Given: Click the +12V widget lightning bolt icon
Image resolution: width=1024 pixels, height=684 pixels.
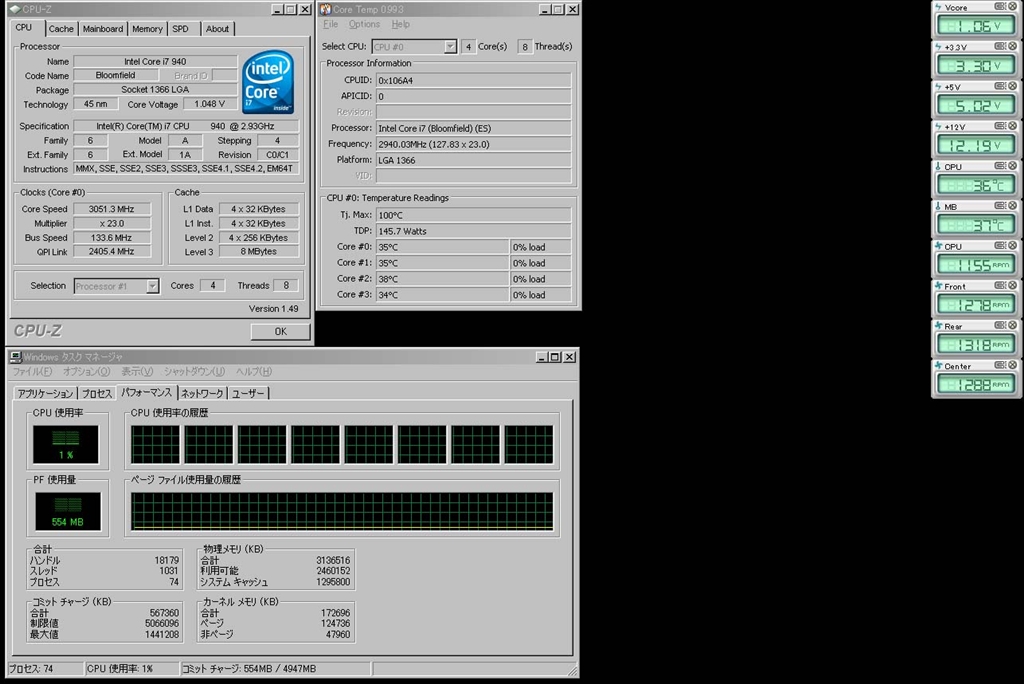Looking at the screenshot, I should (x=938, y=127).
